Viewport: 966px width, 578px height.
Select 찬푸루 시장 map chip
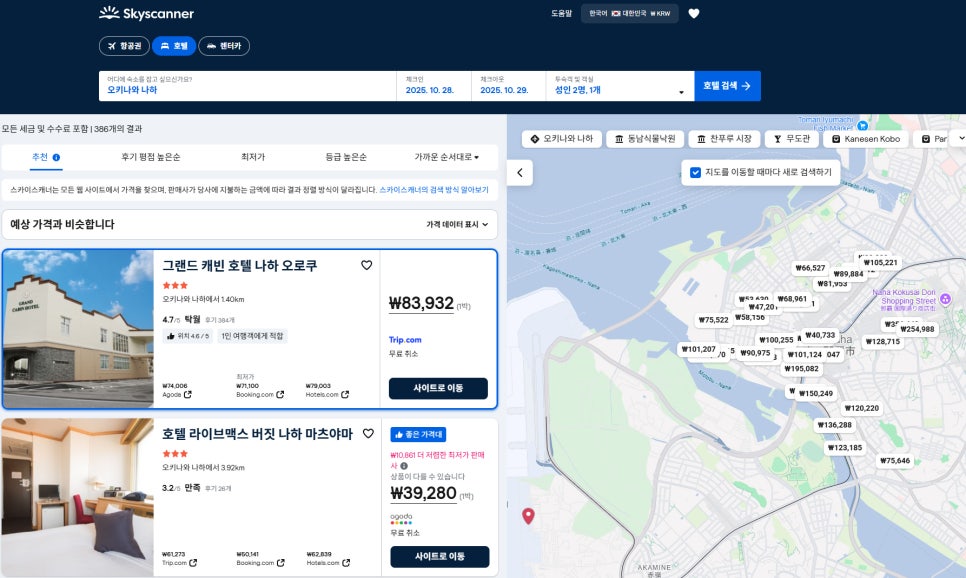pyautogui.click(x=724, y=139)
